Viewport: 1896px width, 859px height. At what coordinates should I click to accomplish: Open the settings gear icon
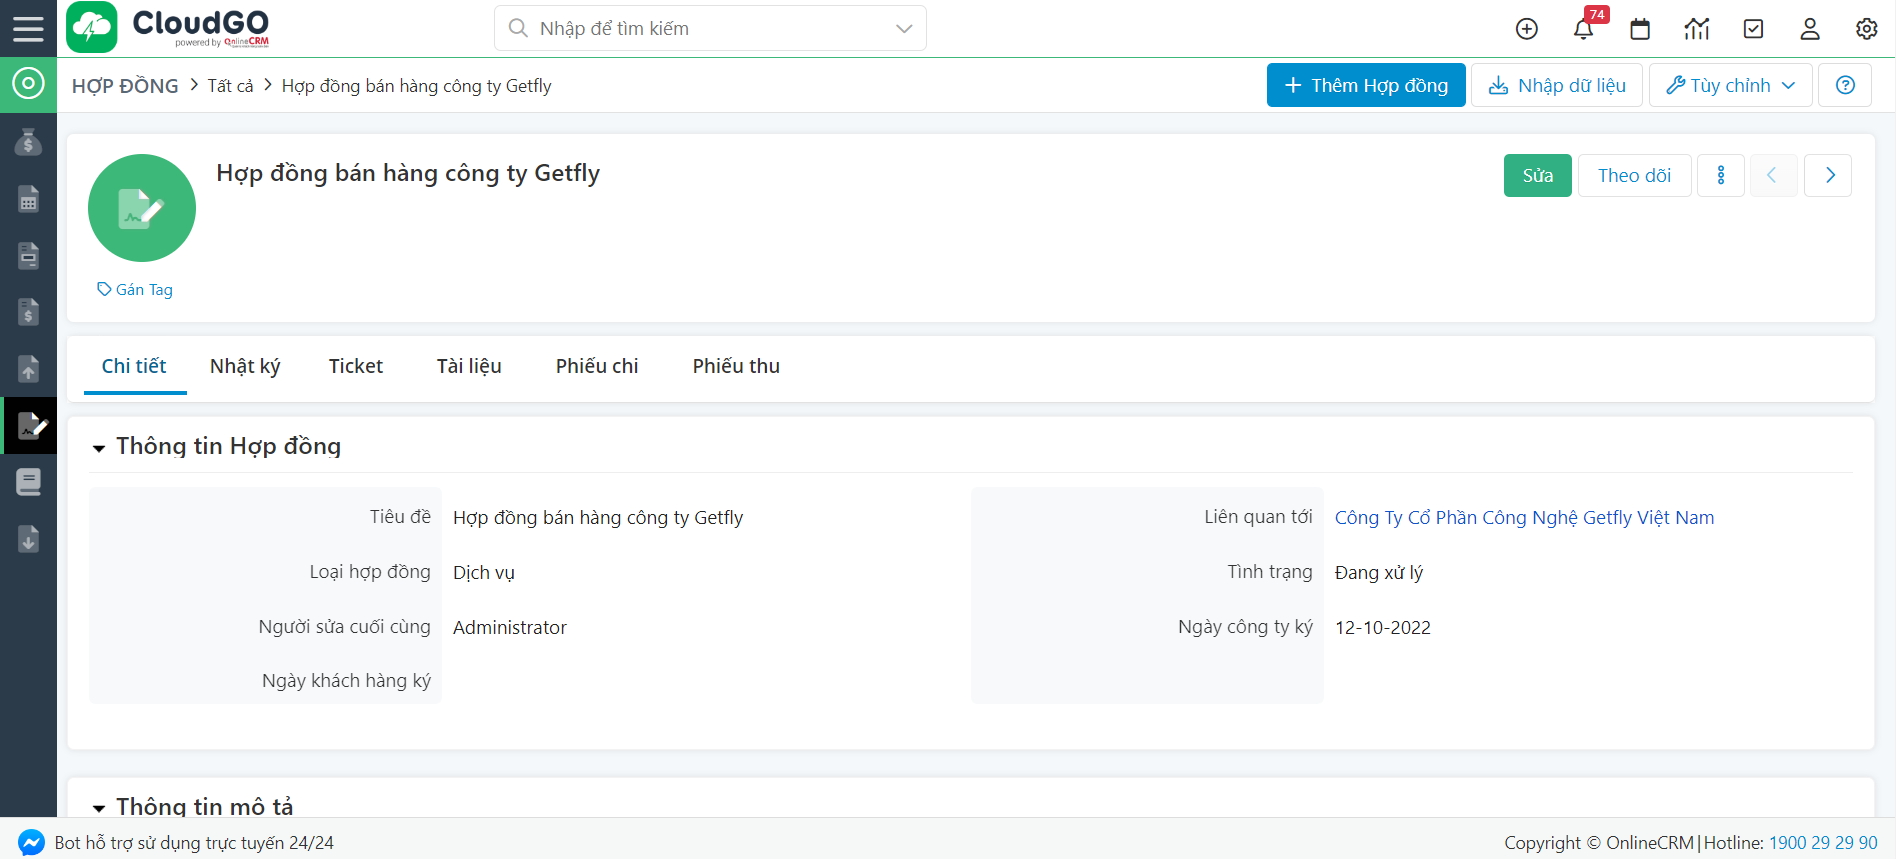[1866, 29]
